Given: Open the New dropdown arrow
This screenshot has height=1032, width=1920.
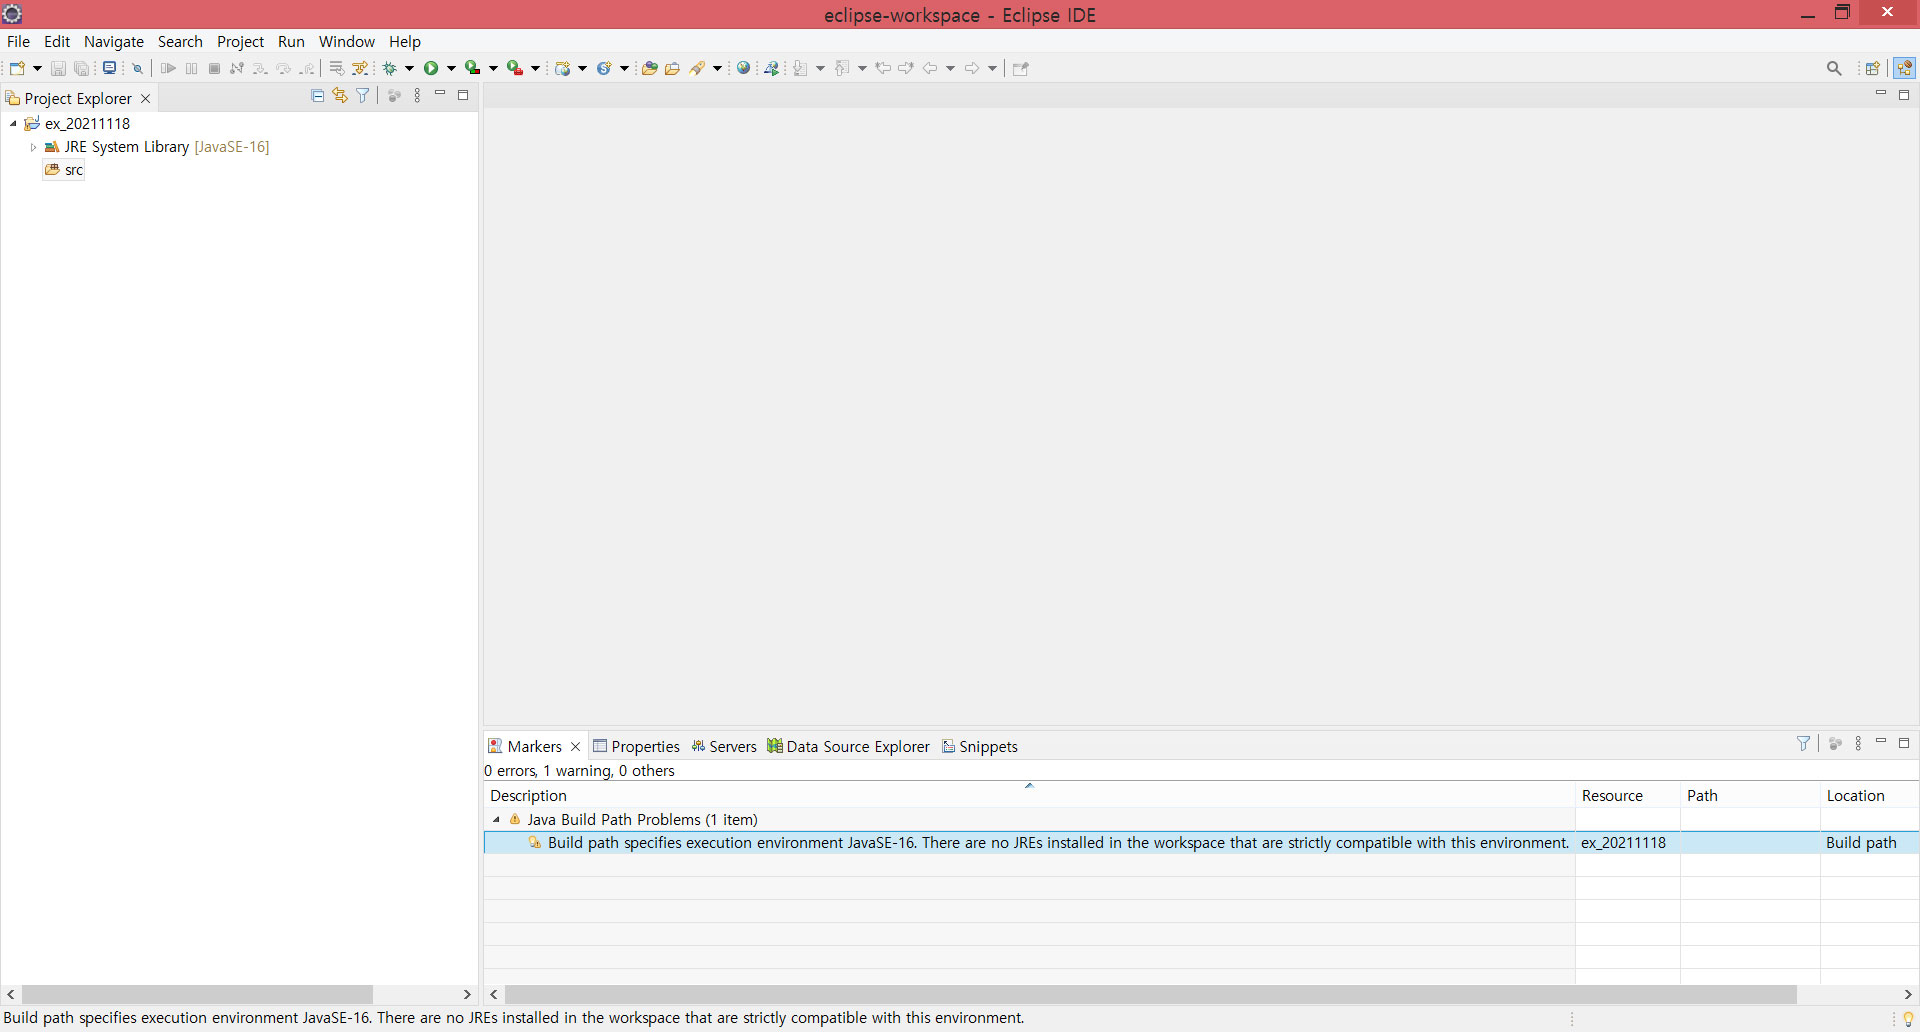Looking at the screenshot, I should (x=37, y=68).
